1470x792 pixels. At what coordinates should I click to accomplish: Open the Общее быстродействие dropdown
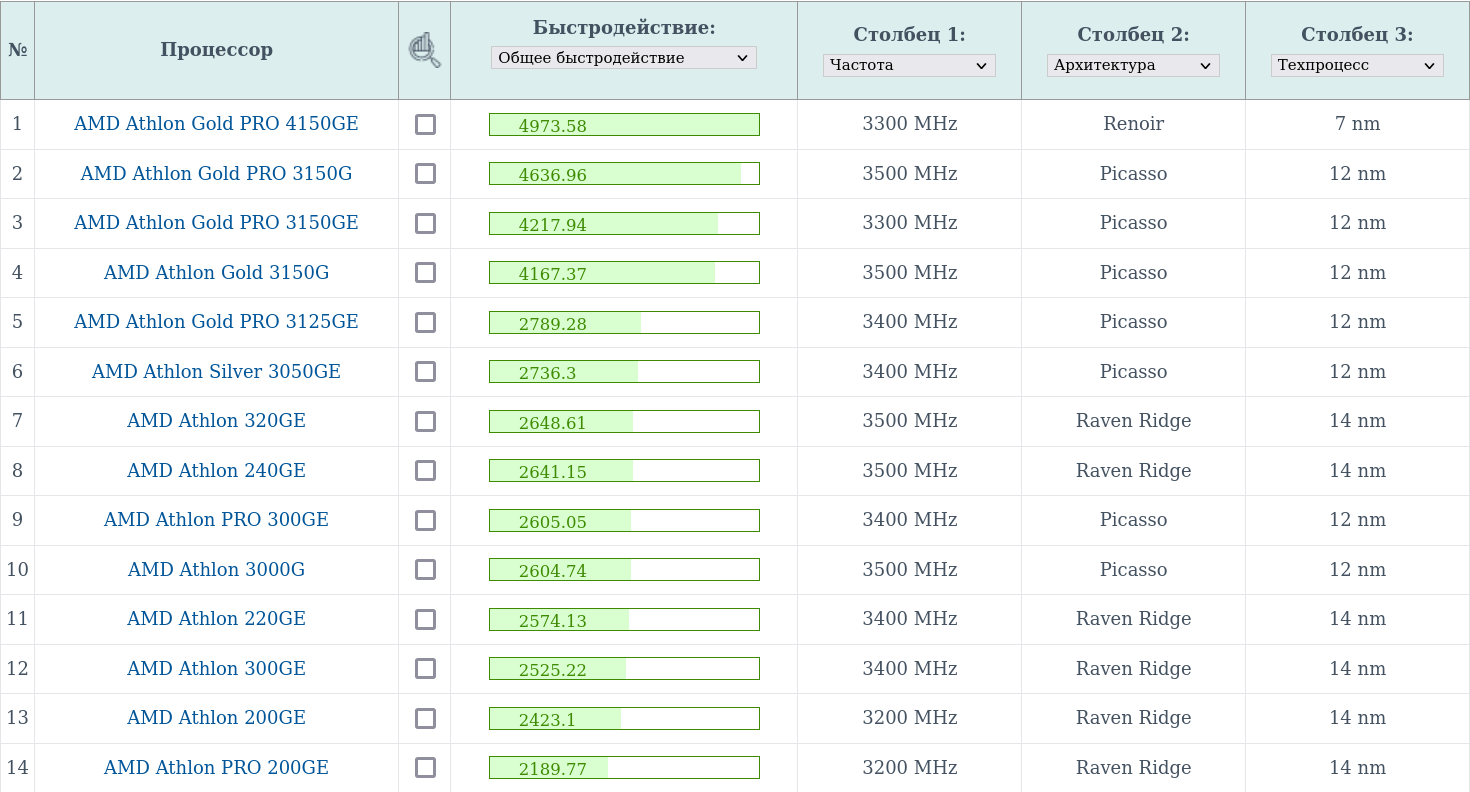[623, 58]
